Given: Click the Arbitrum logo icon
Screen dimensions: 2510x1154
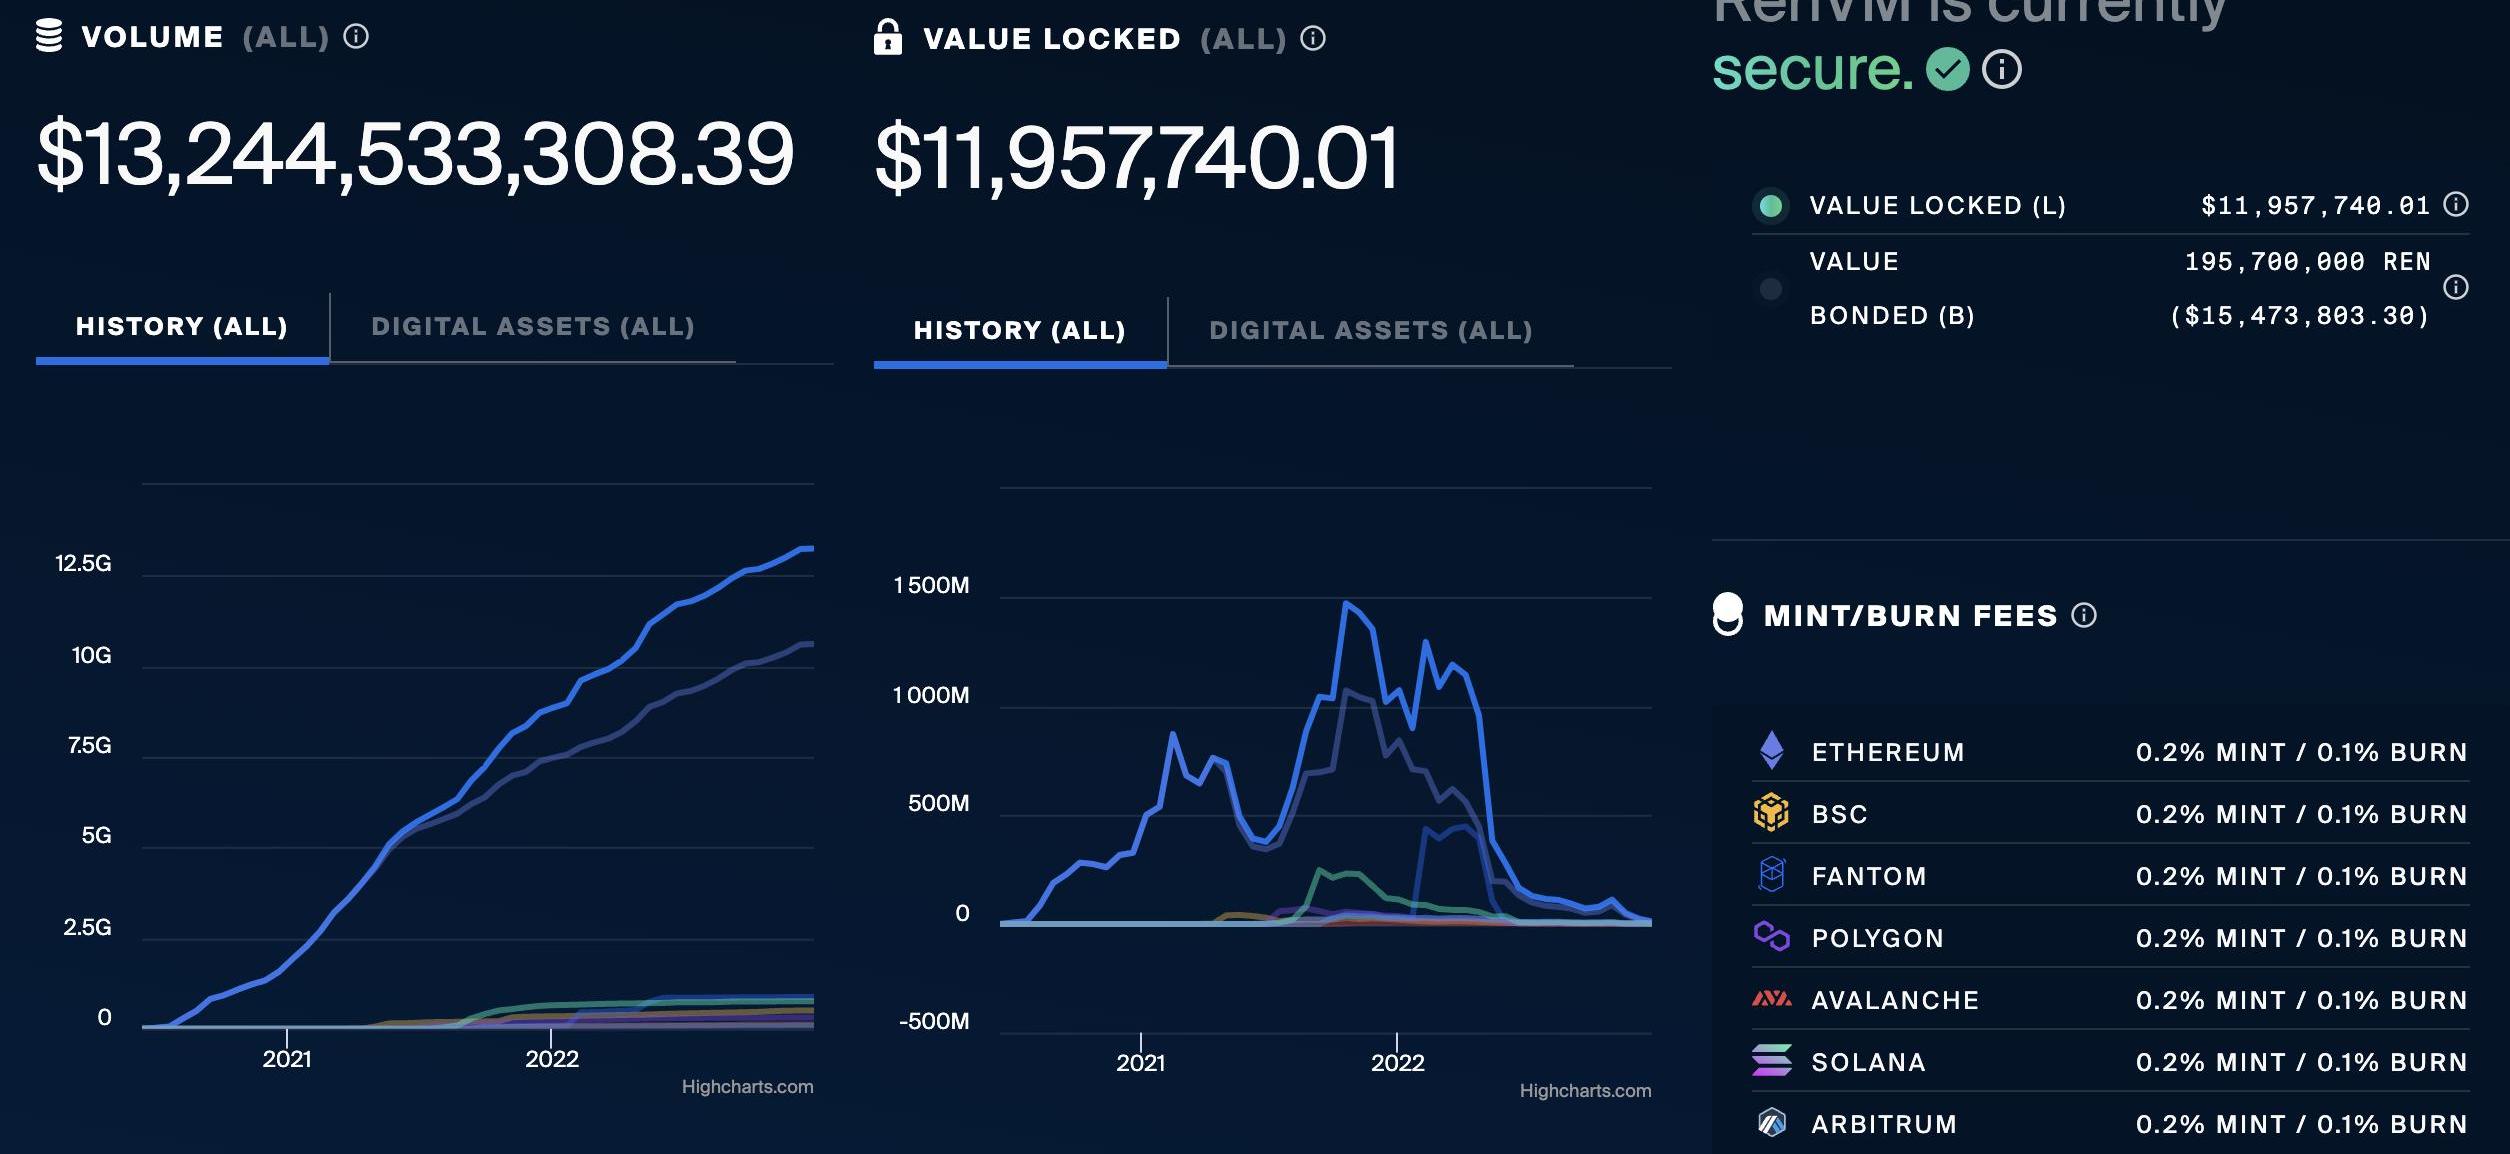Looking at the screenshot, I should click(x=1772, y=1123).
